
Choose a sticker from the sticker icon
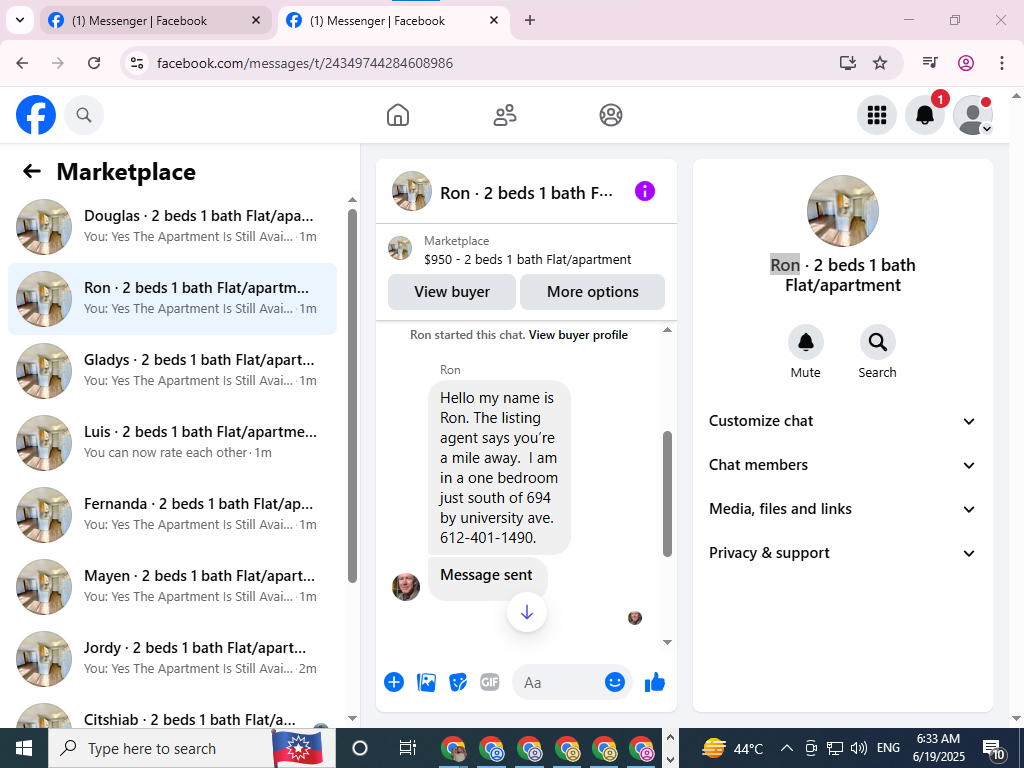tap(458, 682)
